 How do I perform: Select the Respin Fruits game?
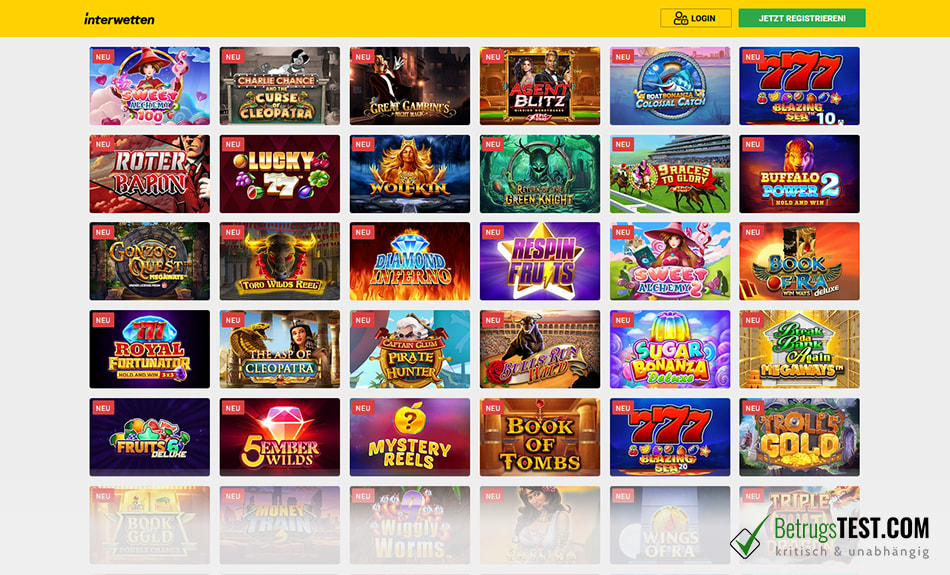[x=540, y=261]
